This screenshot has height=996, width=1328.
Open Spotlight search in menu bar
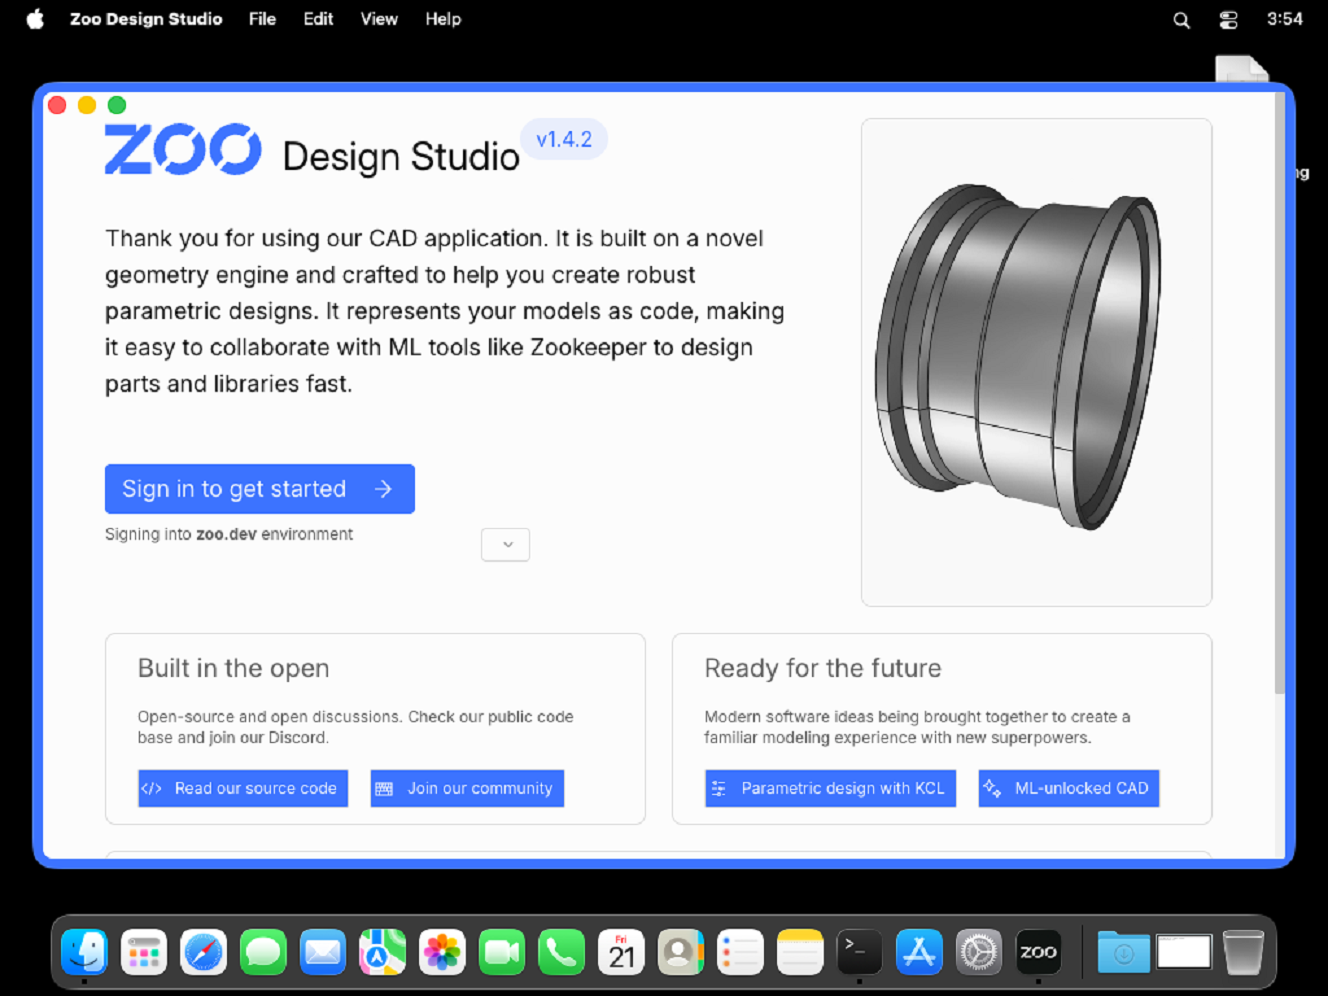click(x=1181, y=20)
